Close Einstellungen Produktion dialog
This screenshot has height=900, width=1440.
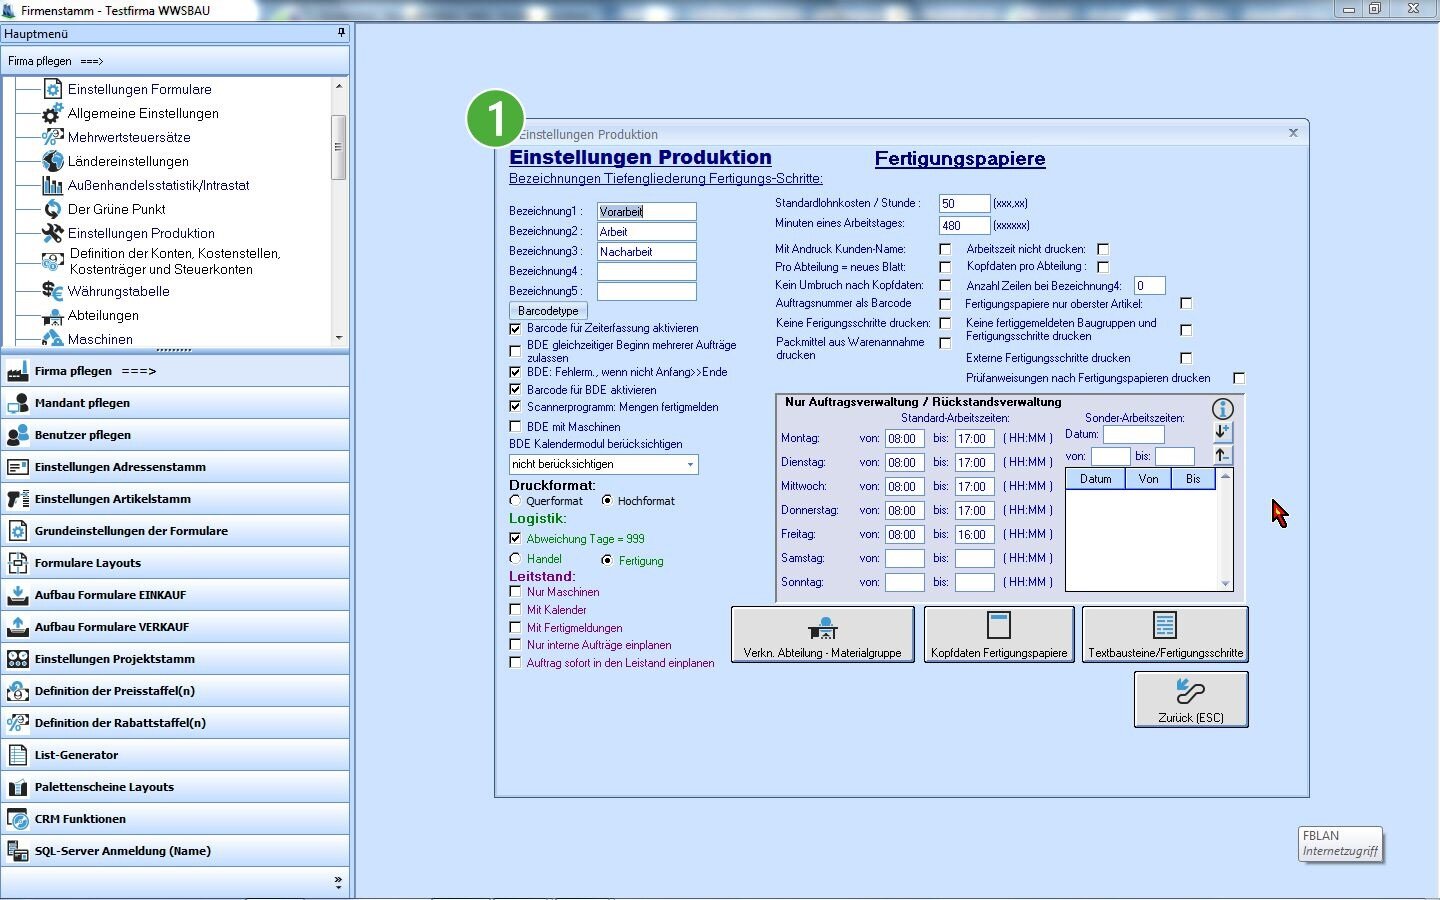(1293, 132)
